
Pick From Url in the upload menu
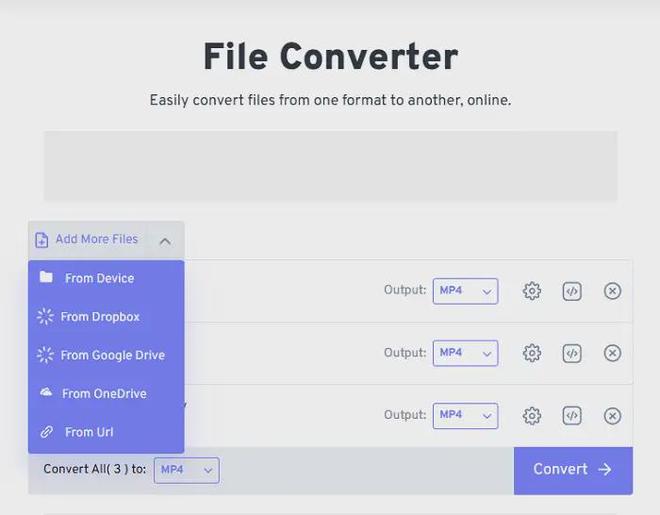click(x=89, y=432)
